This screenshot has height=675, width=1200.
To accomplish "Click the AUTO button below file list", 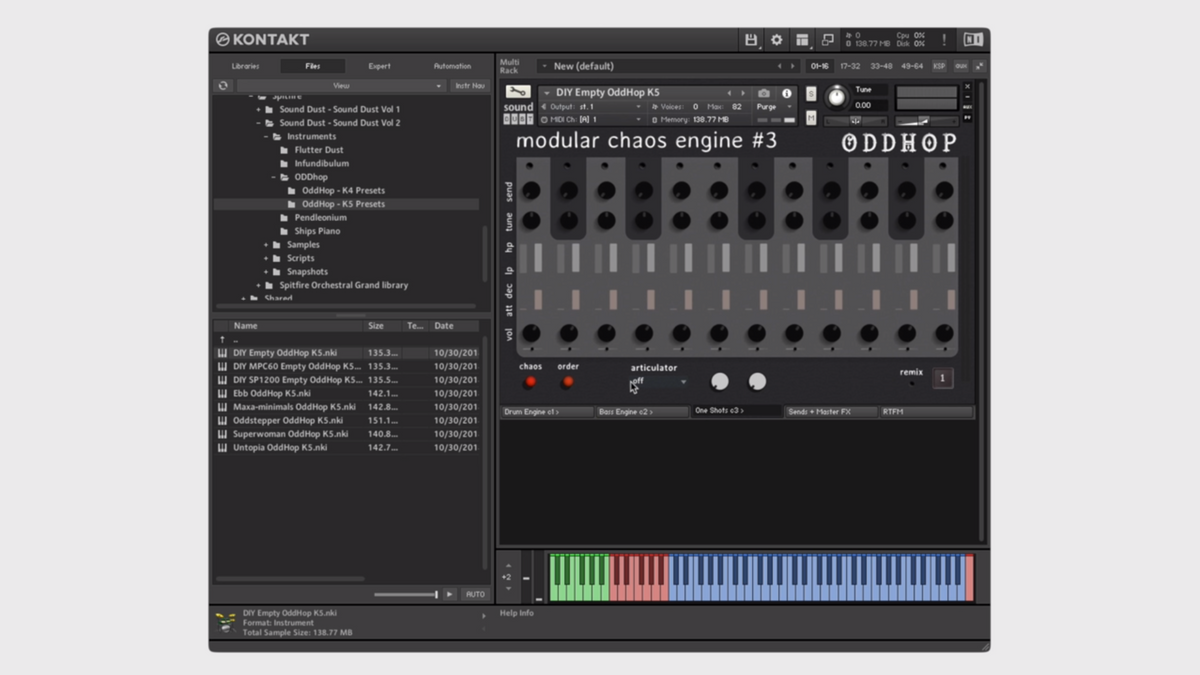I will pyautogui.click(x=475, y=594).
